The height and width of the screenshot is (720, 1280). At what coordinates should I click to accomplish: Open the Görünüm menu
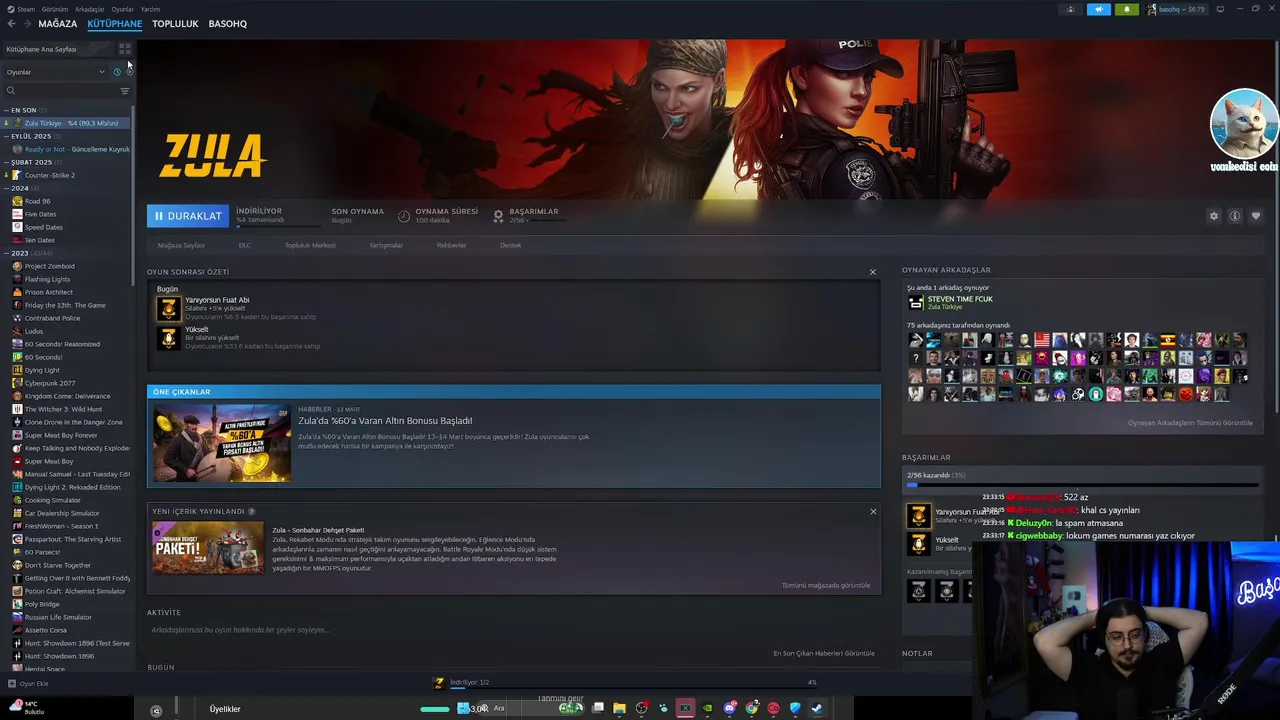(x=55, y=9)
